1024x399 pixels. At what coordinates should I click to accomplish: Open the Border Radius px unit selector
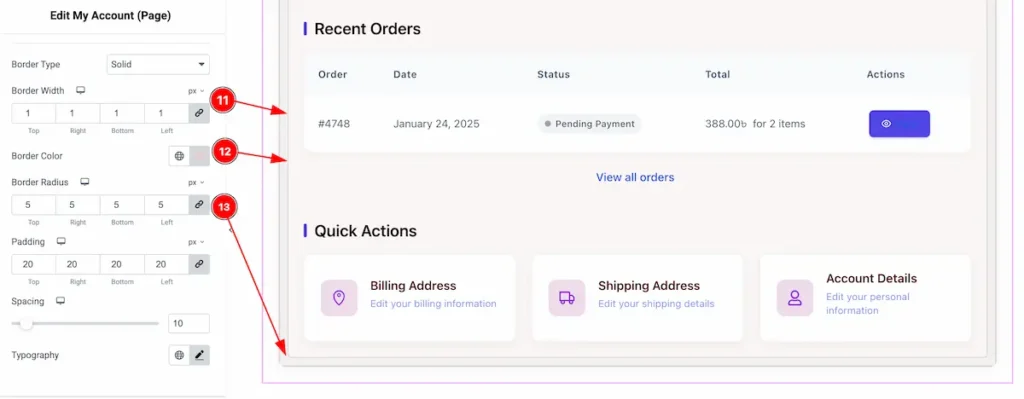196,183
